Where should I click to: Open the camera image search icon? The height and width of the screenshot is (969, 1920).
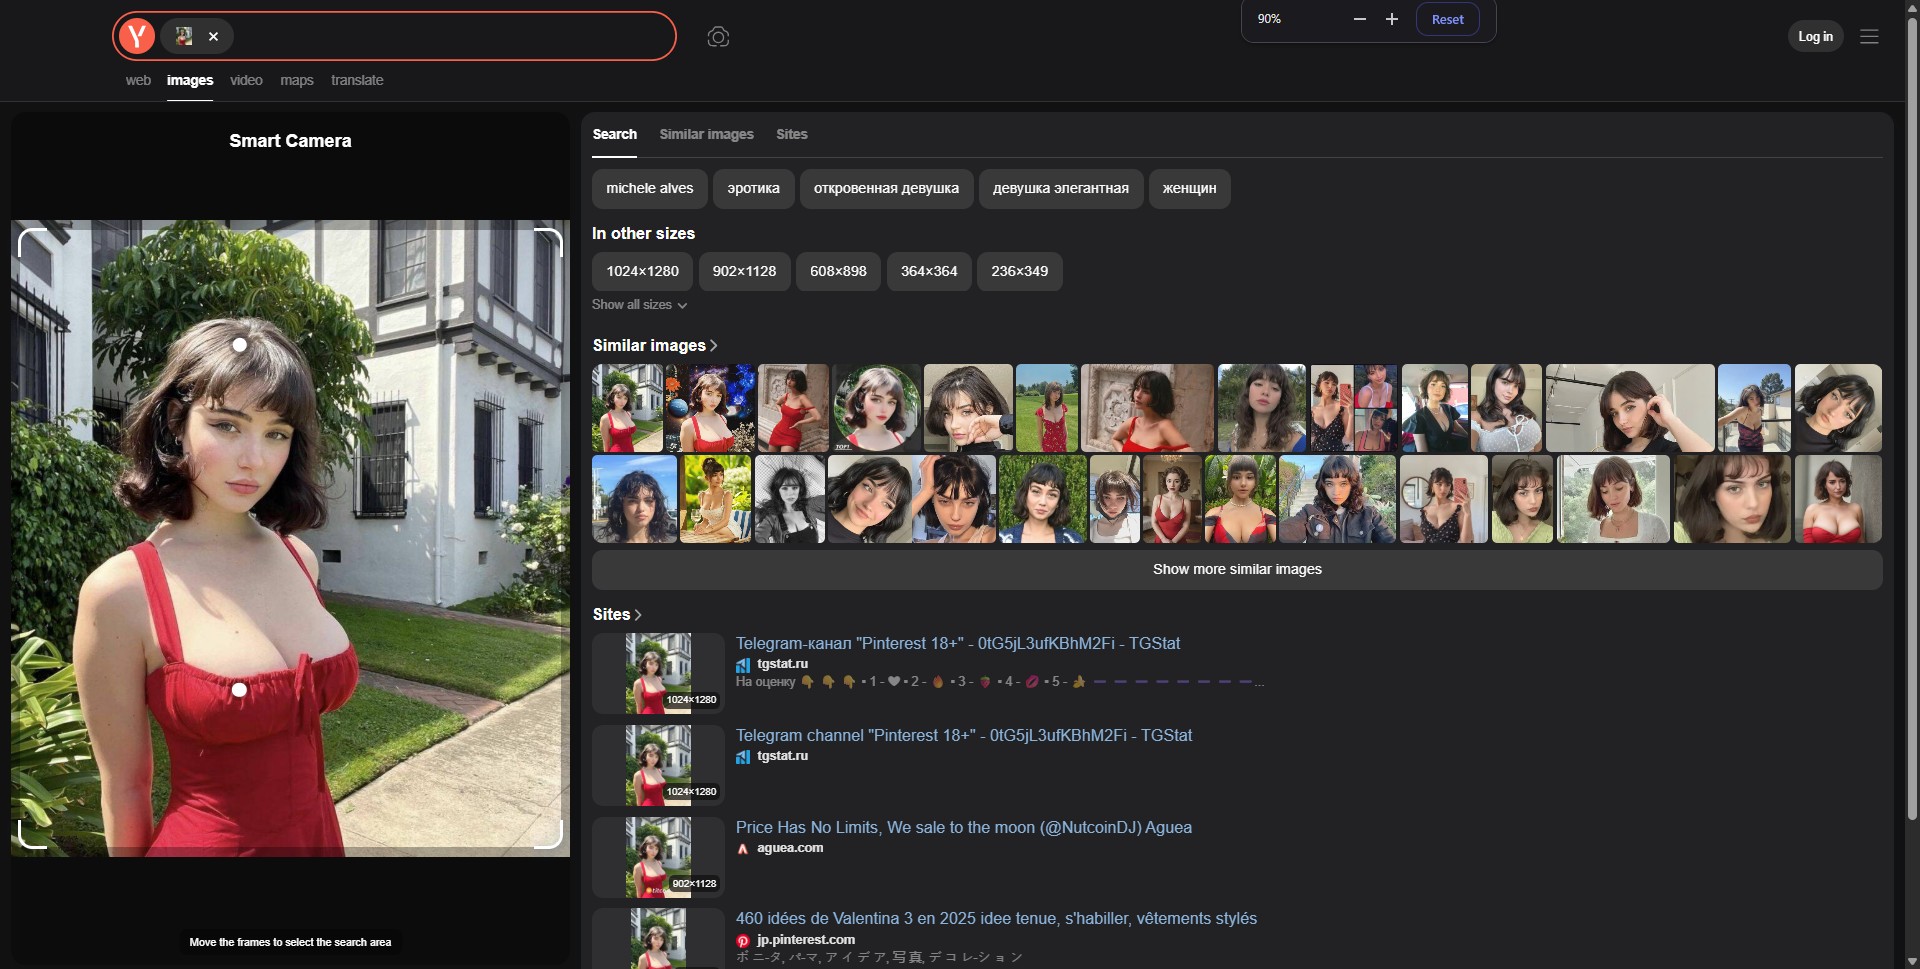(718, 37)
